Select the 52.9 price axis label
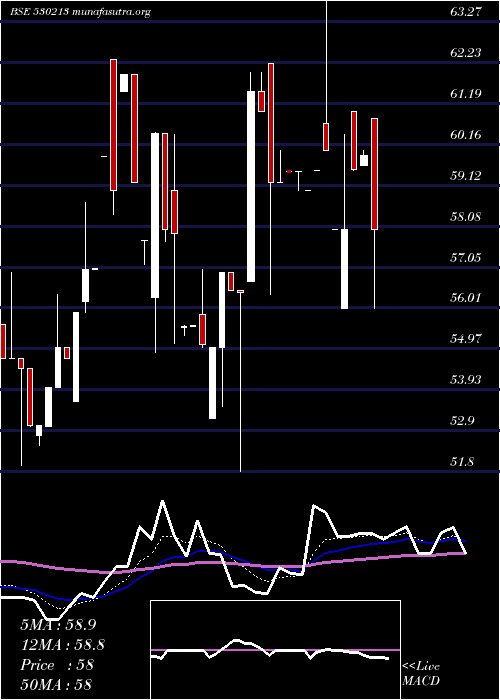This screenshot has height=700, width=500. coord(462,421)
